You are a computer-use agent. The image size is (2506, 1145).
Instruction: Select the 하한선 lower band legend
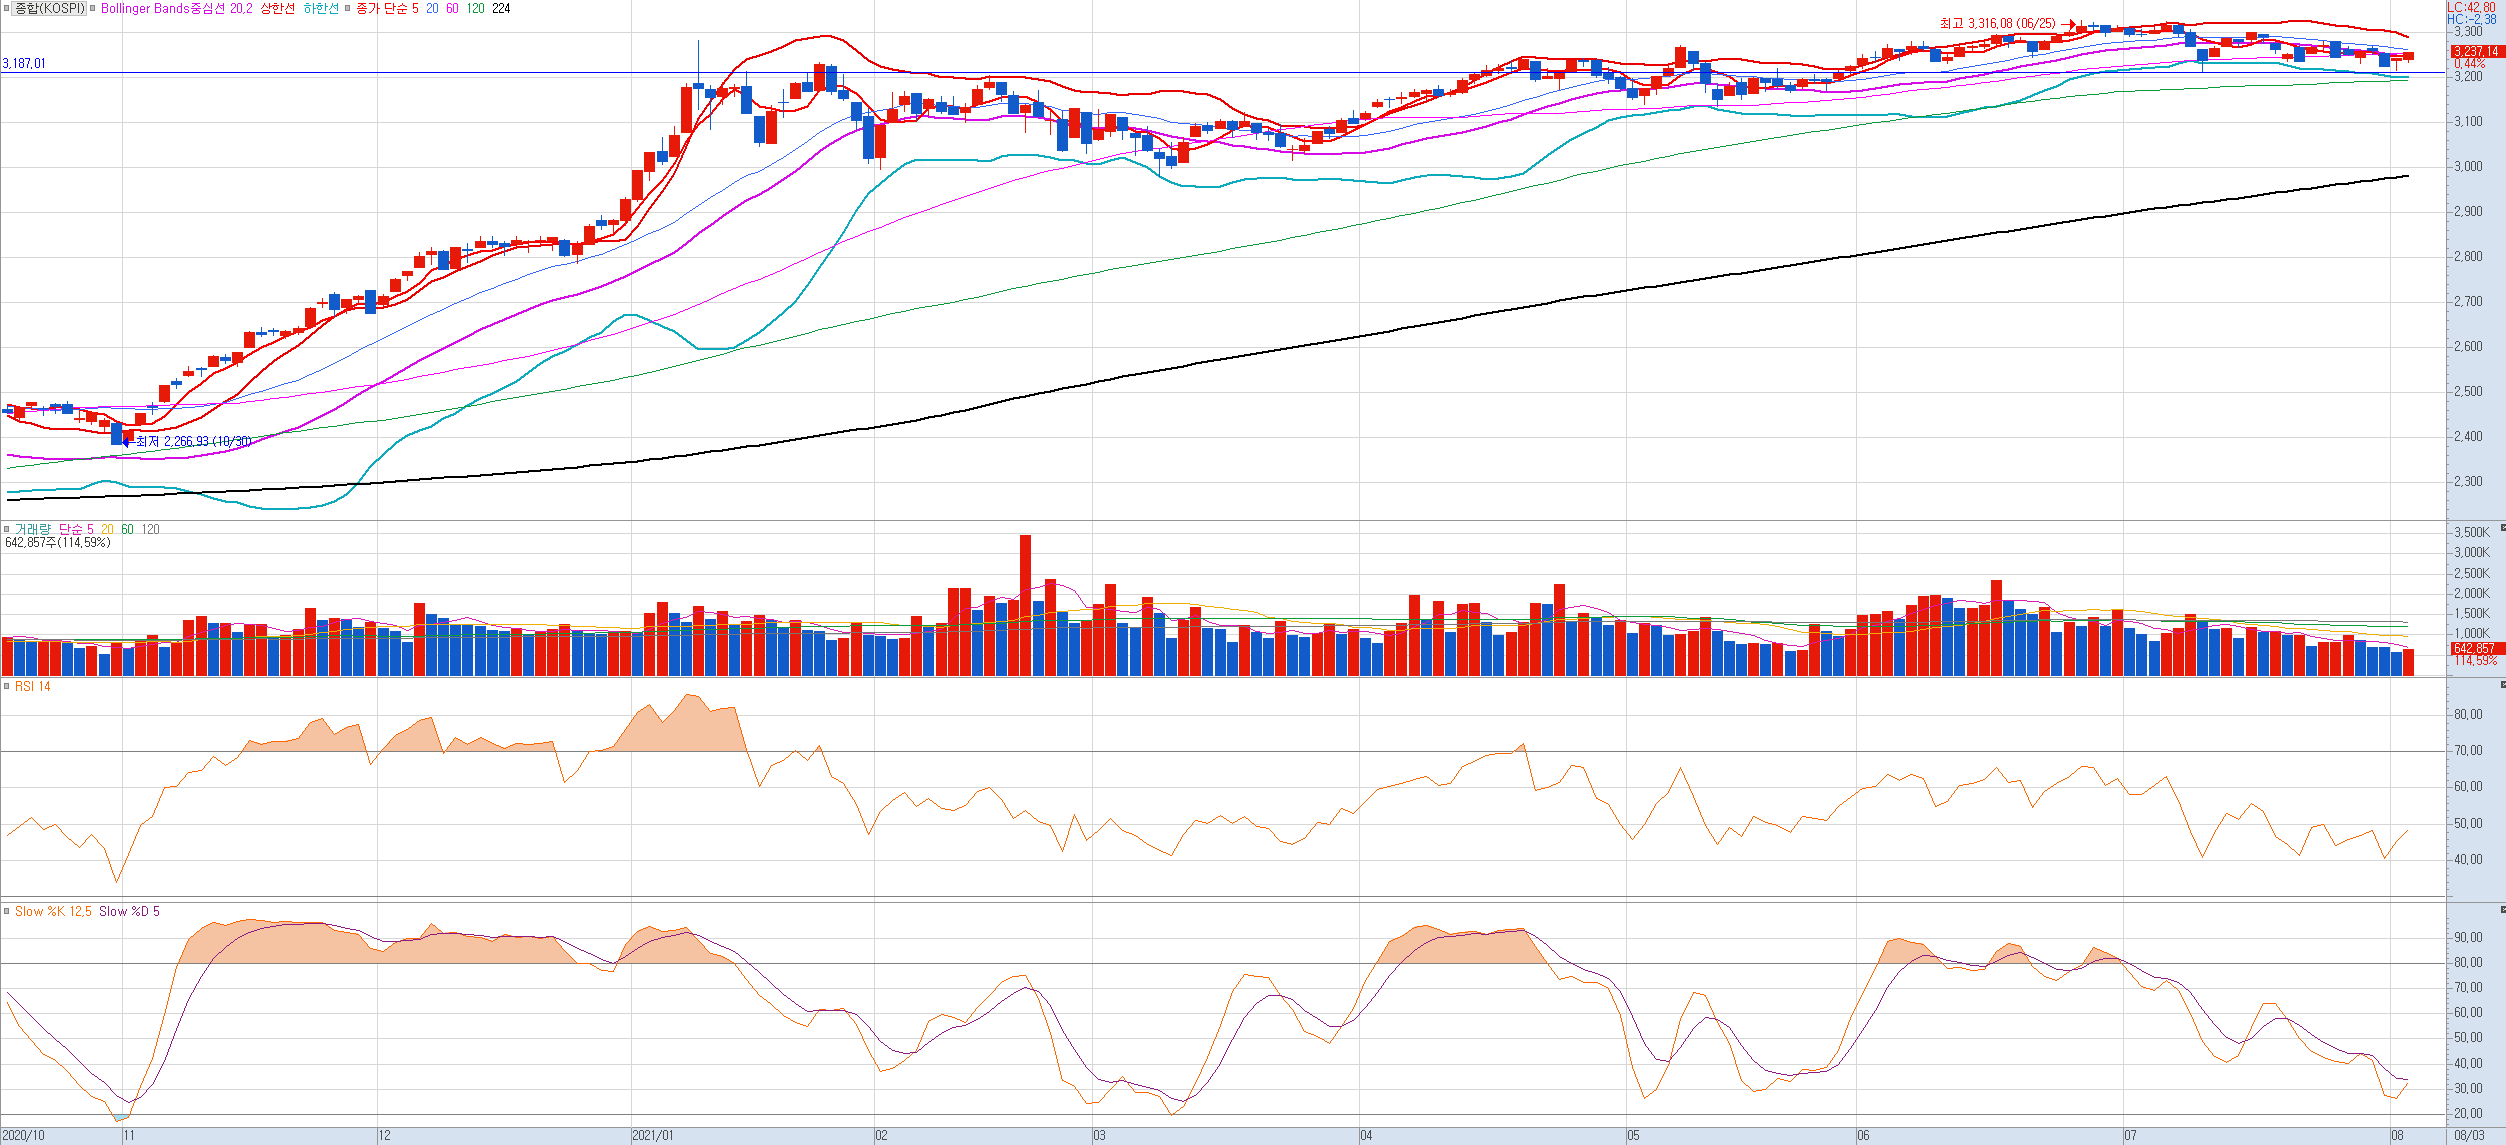click(x=321, y=8)
